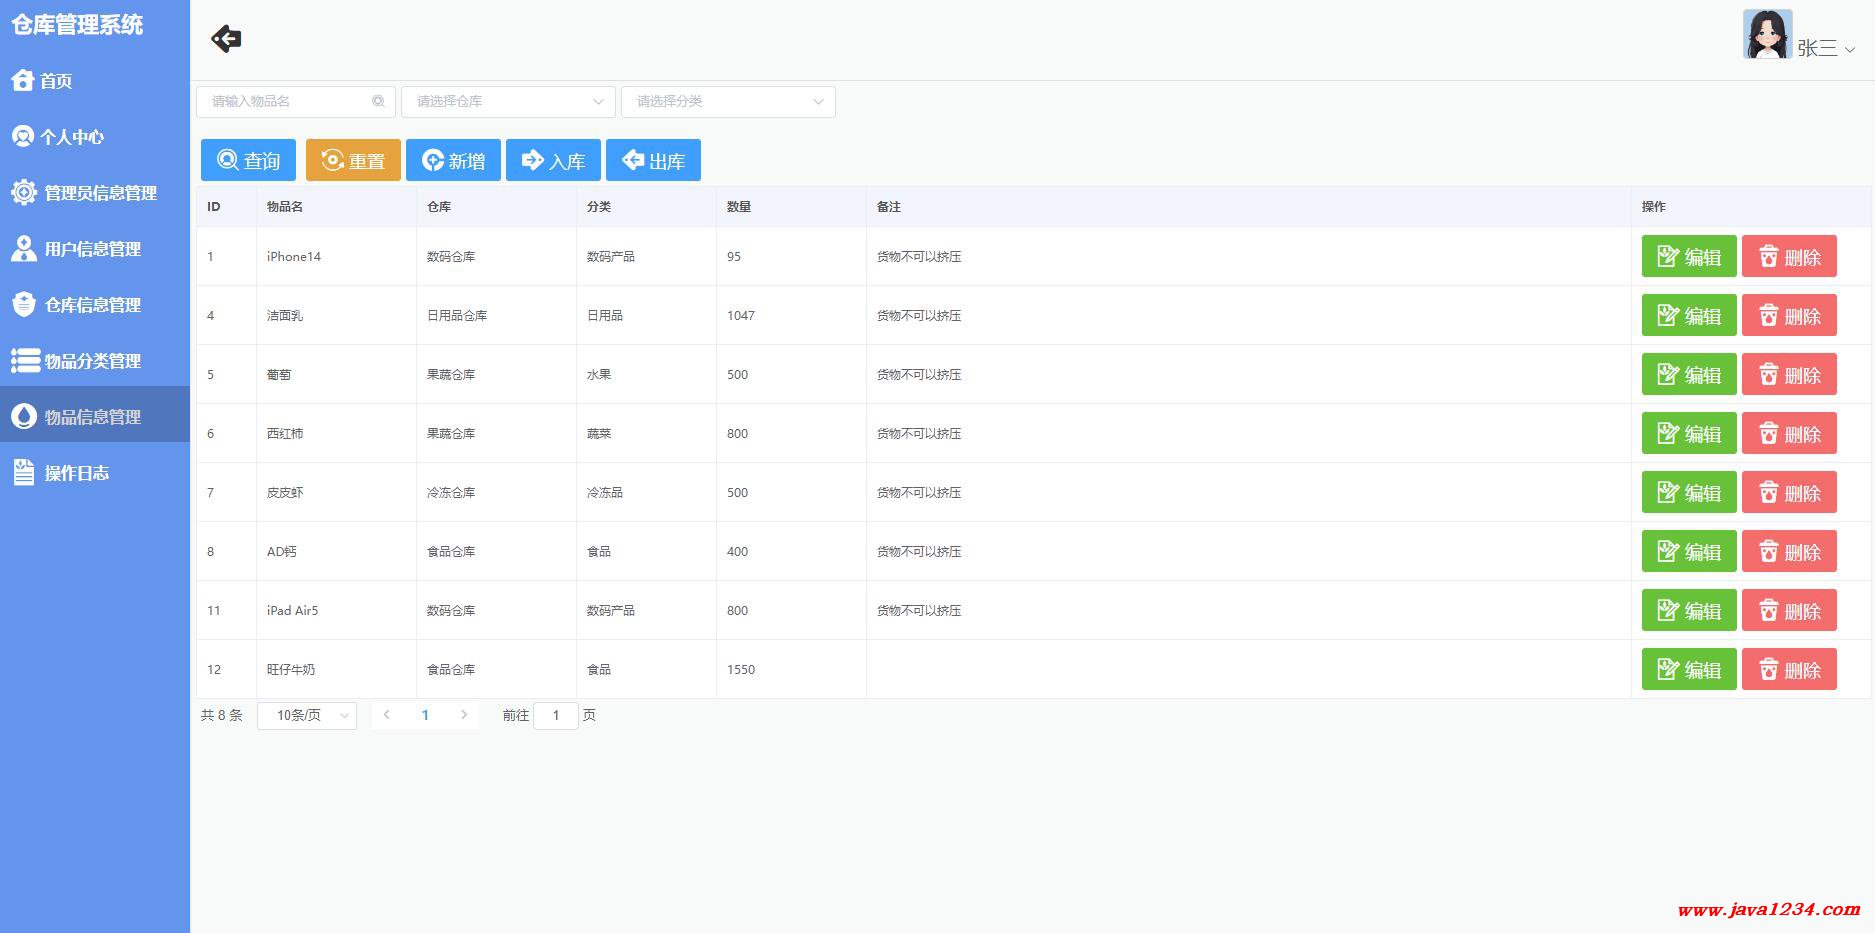The height and width of the screenshot is (933, 1875).
Task: Edit the AD钙 row
Action: (x=1689, y=551)
